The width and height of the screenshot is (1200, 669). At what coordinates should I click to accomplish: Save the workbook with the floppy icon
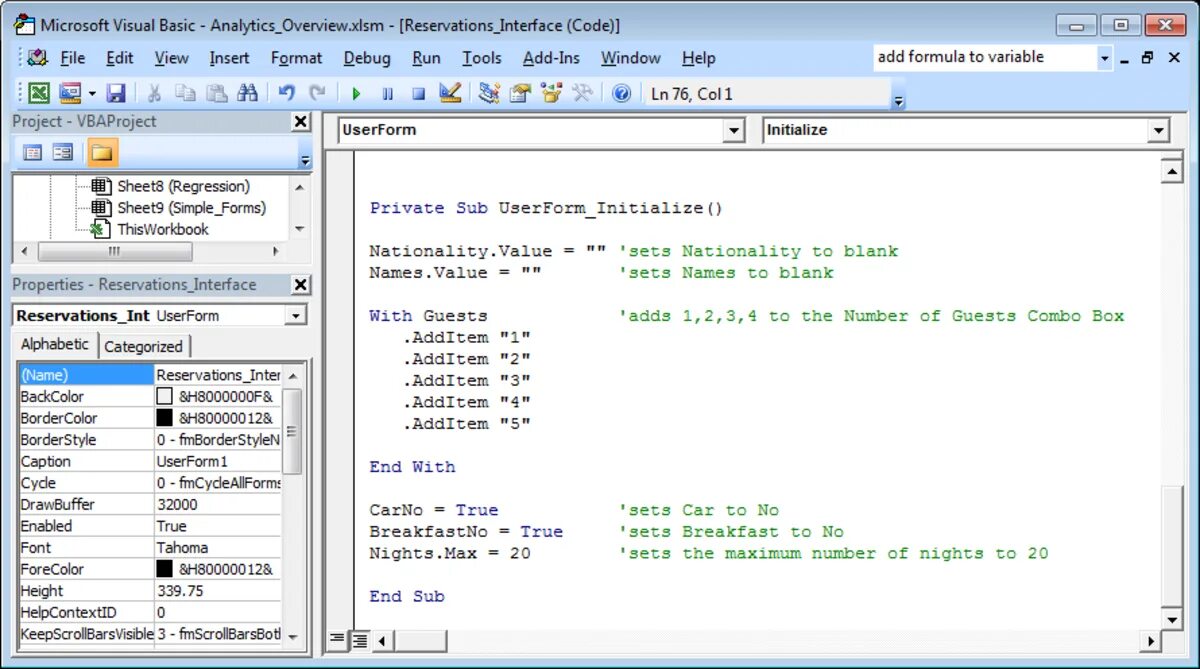pyautogui.click(x=116, y=94)
